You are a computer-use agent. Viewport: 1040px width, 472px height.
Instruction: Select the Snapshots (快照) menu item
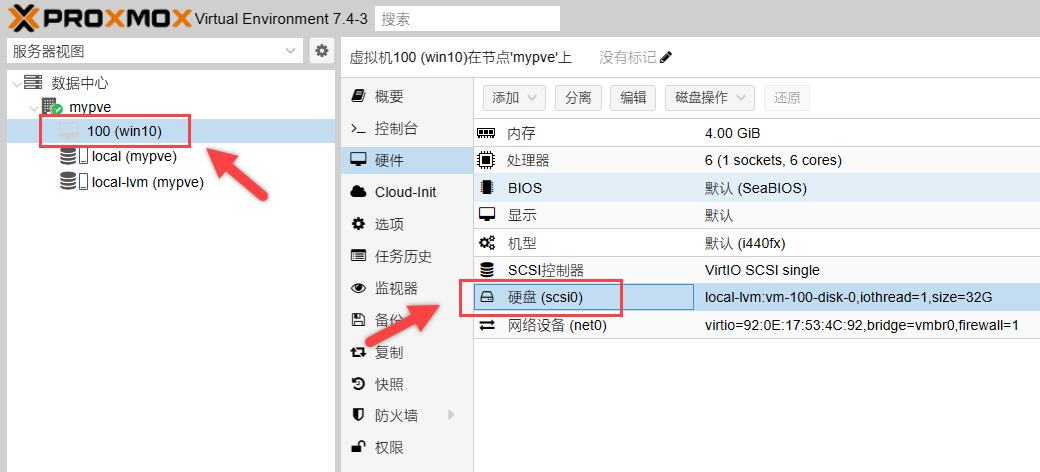[x=389, y=384]
